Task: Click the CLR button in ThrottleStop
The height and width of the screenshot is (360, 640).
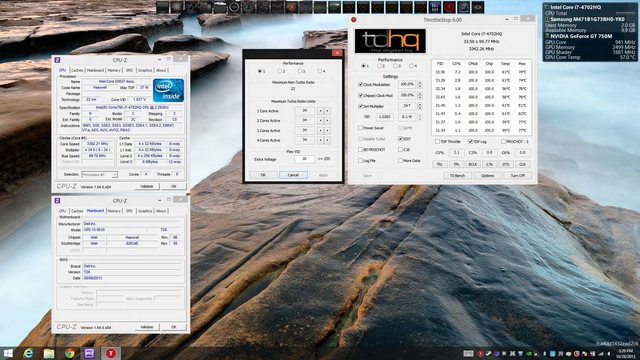Action: tap(522, 164)
